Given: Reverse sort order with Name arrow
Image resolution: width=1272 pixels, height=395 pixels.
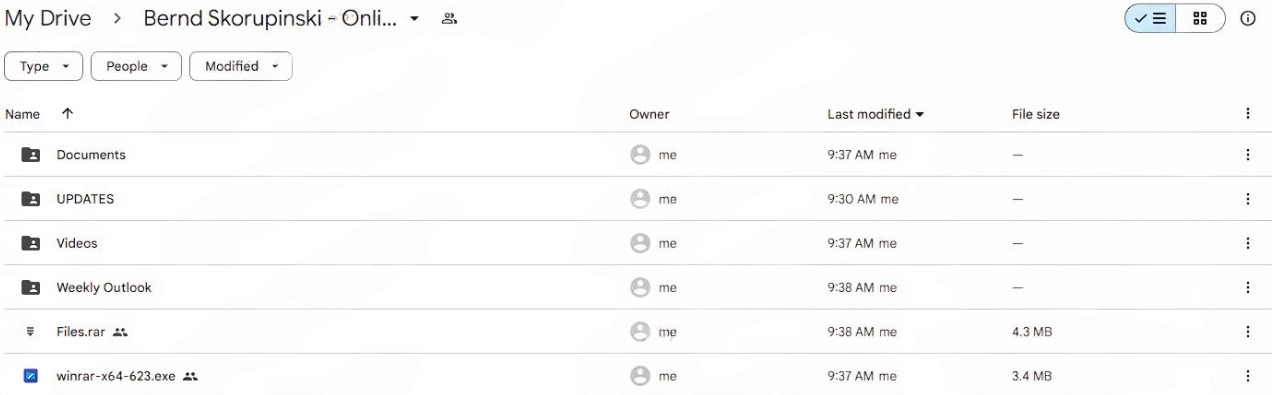Looking at the screenshot, I should click(67, 114).
